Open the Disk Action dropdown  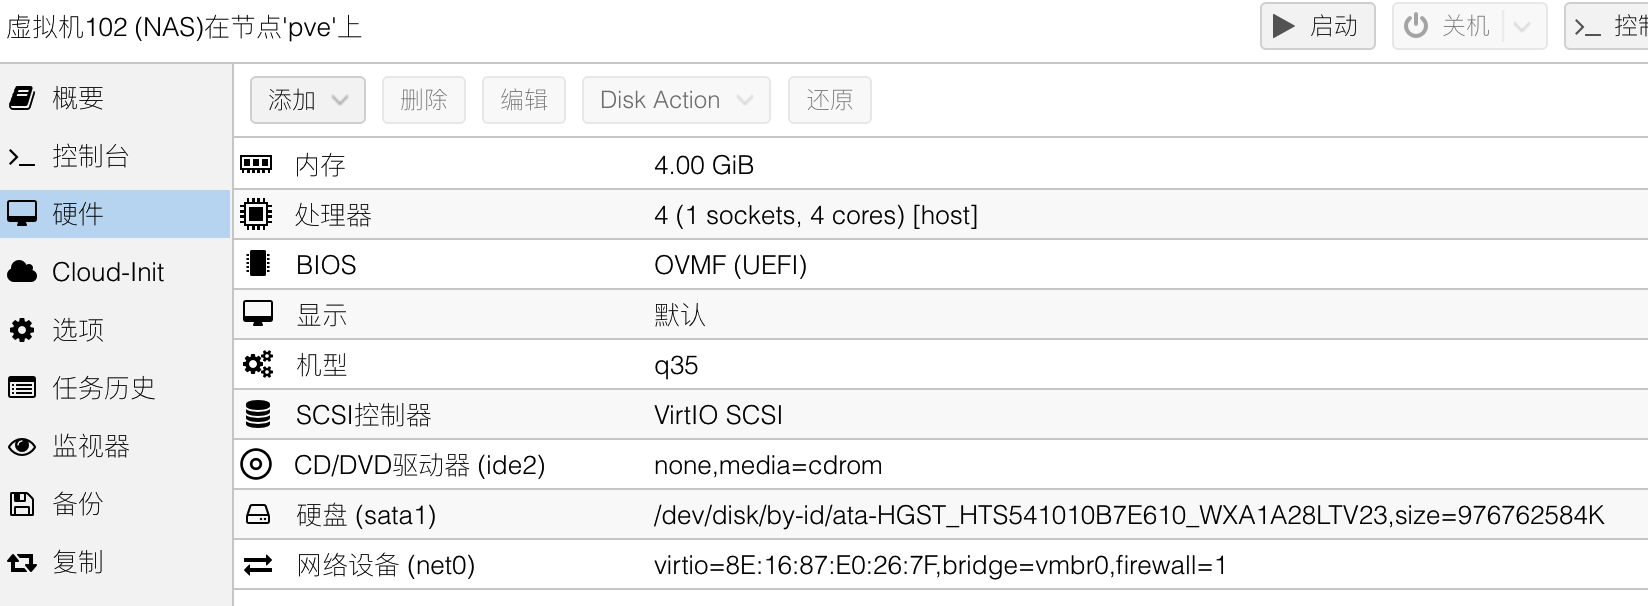click(676, 100)
